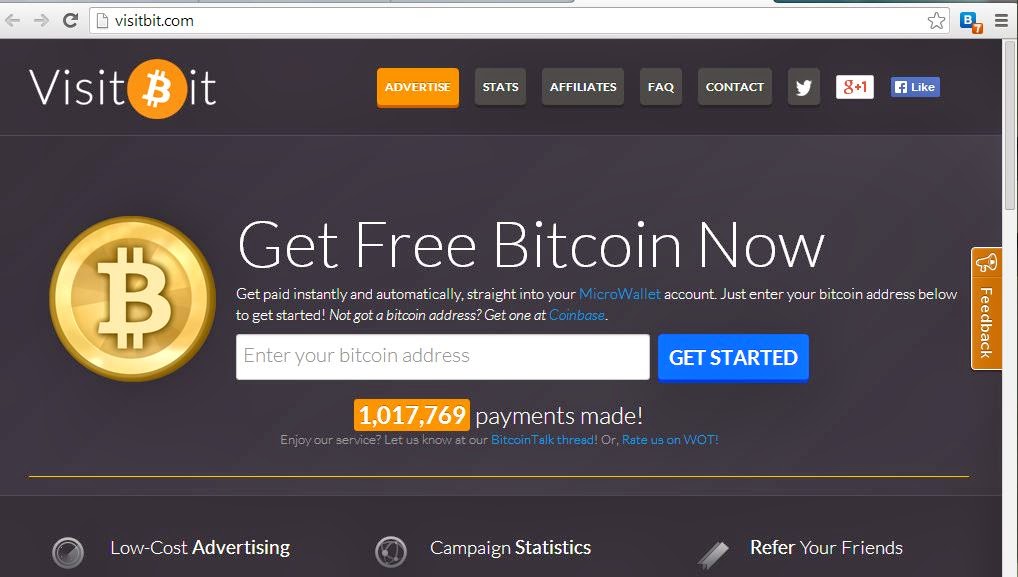Open the FAQ page
The image size is (1018, 577).
pos(661,87)
